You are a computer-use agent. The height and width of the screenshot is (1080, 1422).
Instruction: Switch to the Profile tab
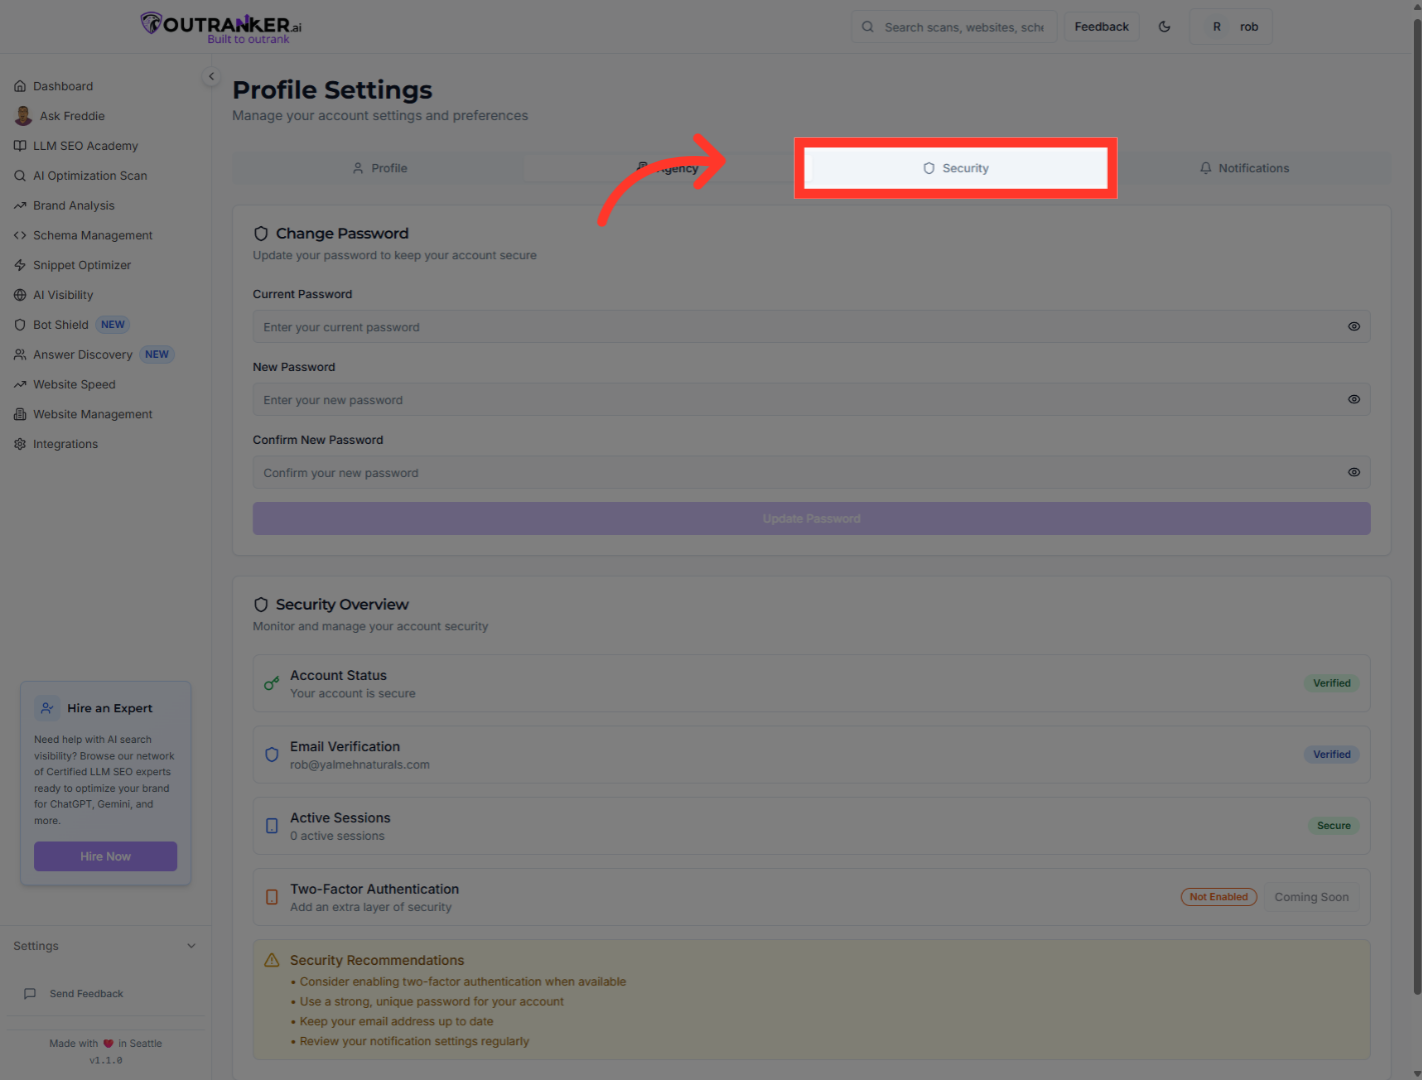[x=379, y=168]
